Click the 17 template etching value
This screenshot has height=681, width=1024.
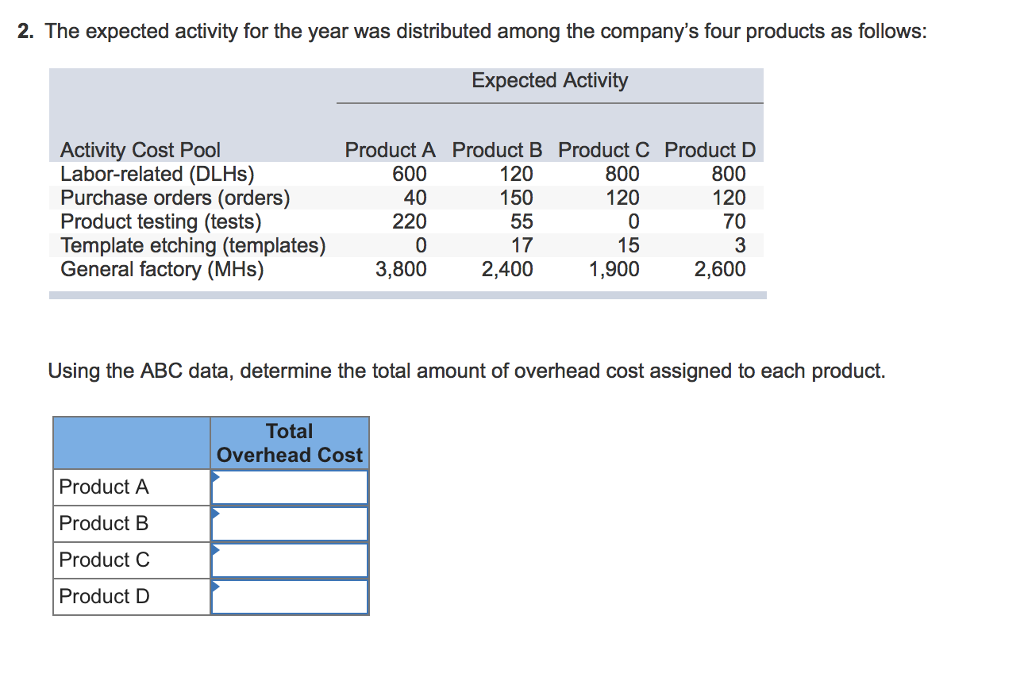522,245
